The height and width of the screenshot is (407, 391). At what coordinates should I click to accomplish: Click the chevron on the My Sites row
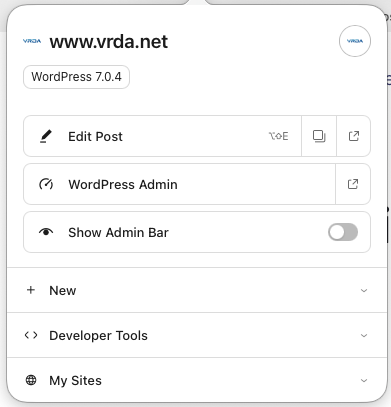[x=364, y=381]
